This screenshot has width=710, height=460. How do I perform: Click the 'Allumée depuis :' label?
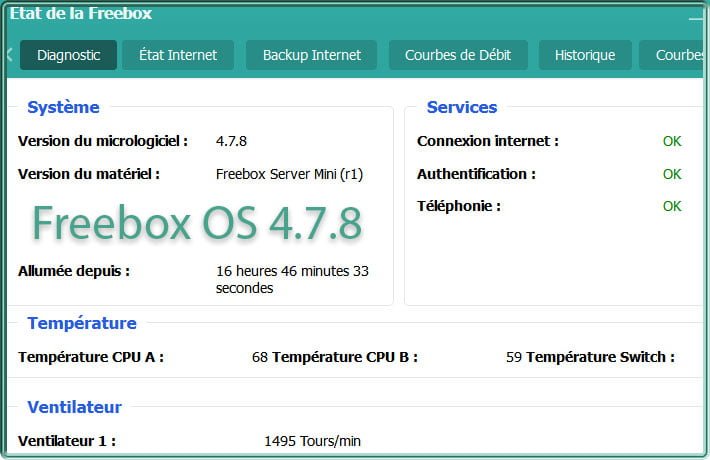click(x=74, y=271)
